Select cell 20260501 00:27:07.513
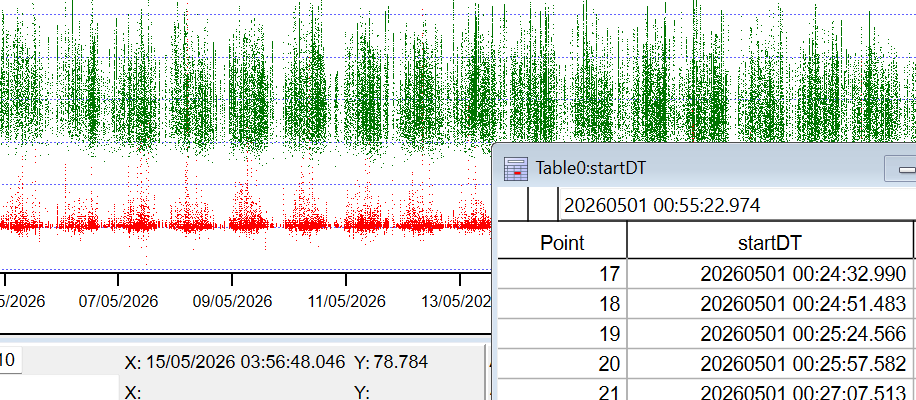 pos(769,390)
